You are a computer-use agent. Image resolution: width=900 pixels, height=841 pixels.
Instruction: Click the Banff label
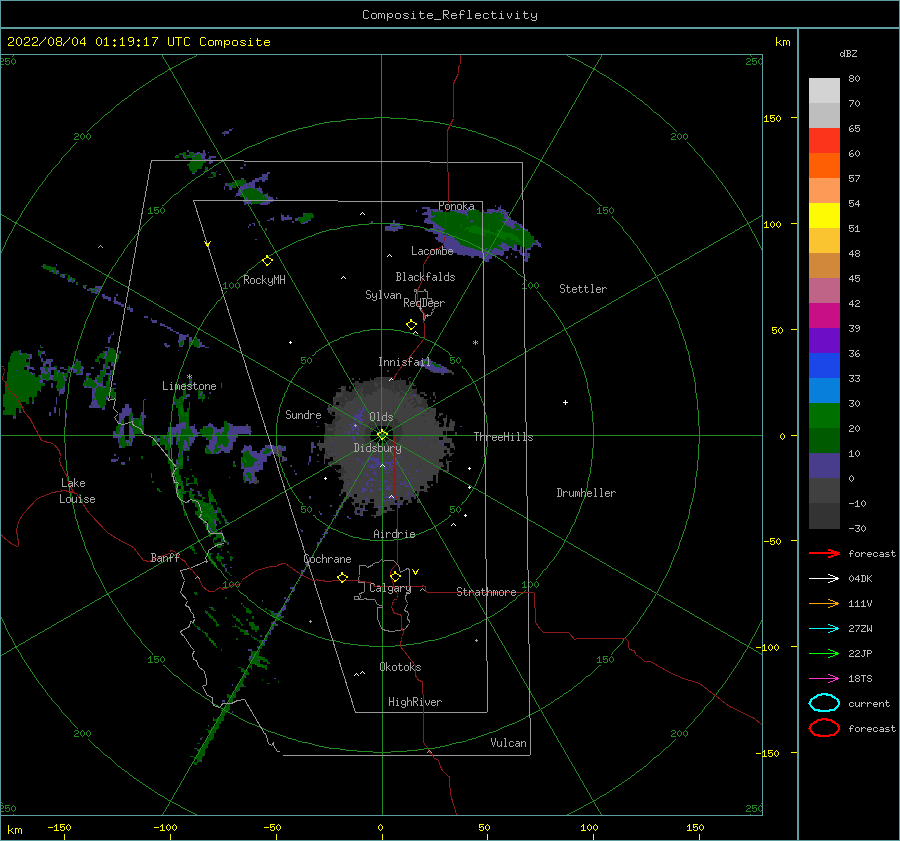[165, 557]
